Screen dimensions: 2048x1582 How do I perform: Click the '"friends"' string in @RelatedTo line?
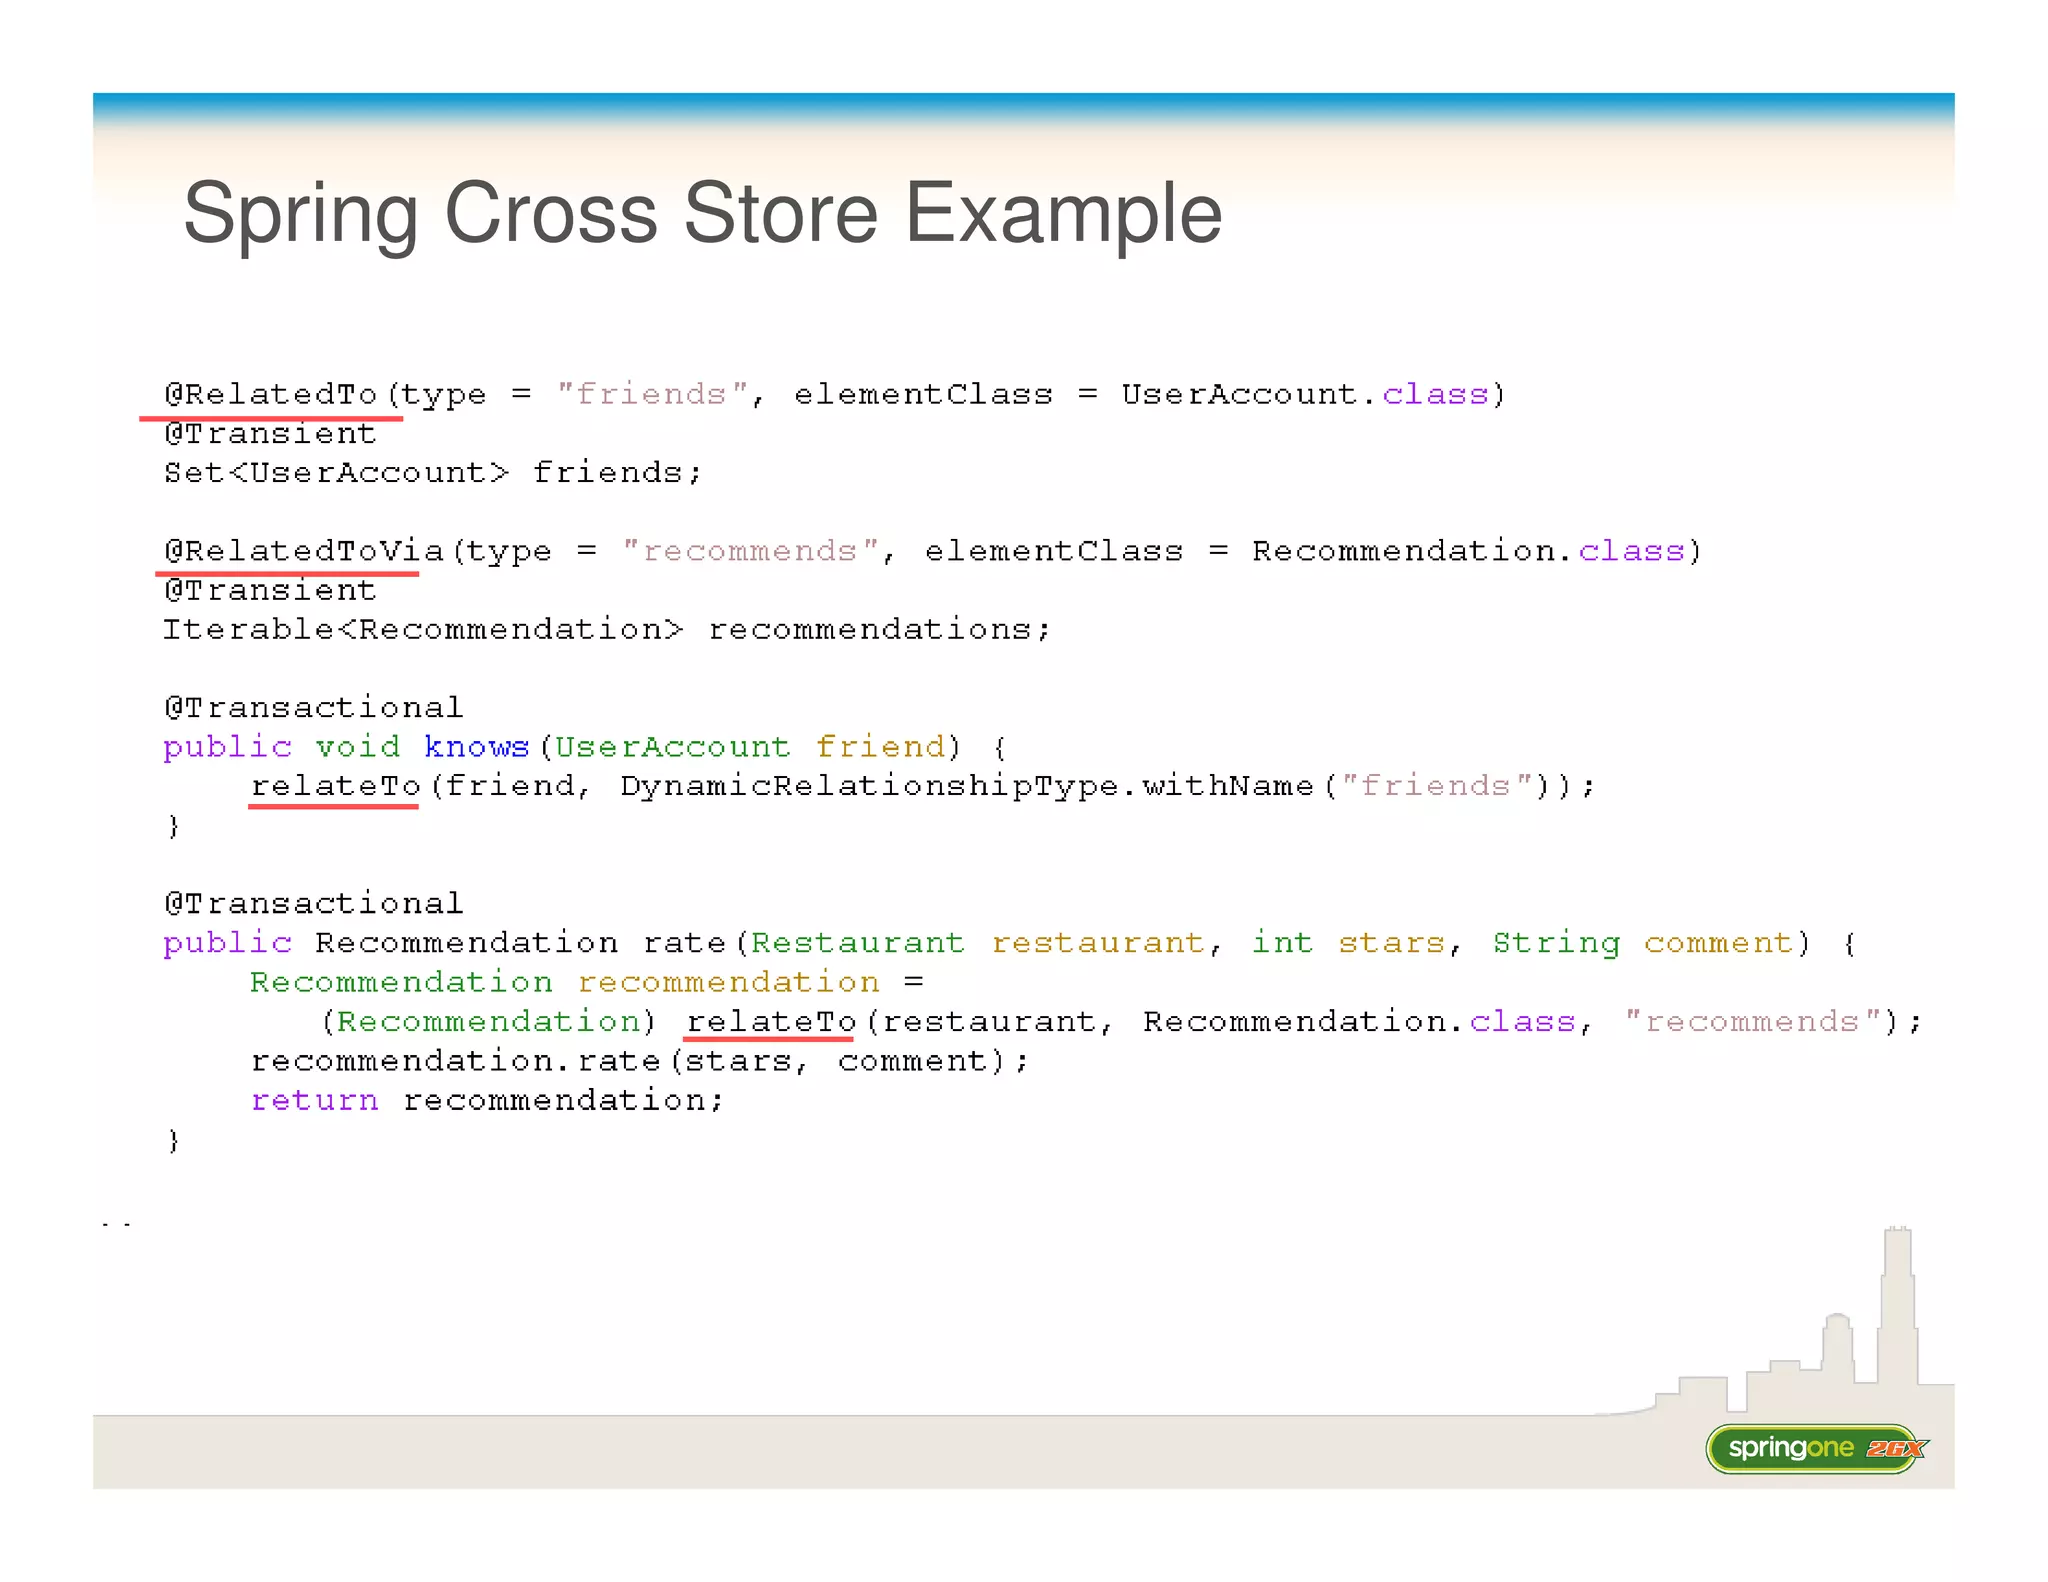(652, 393)
